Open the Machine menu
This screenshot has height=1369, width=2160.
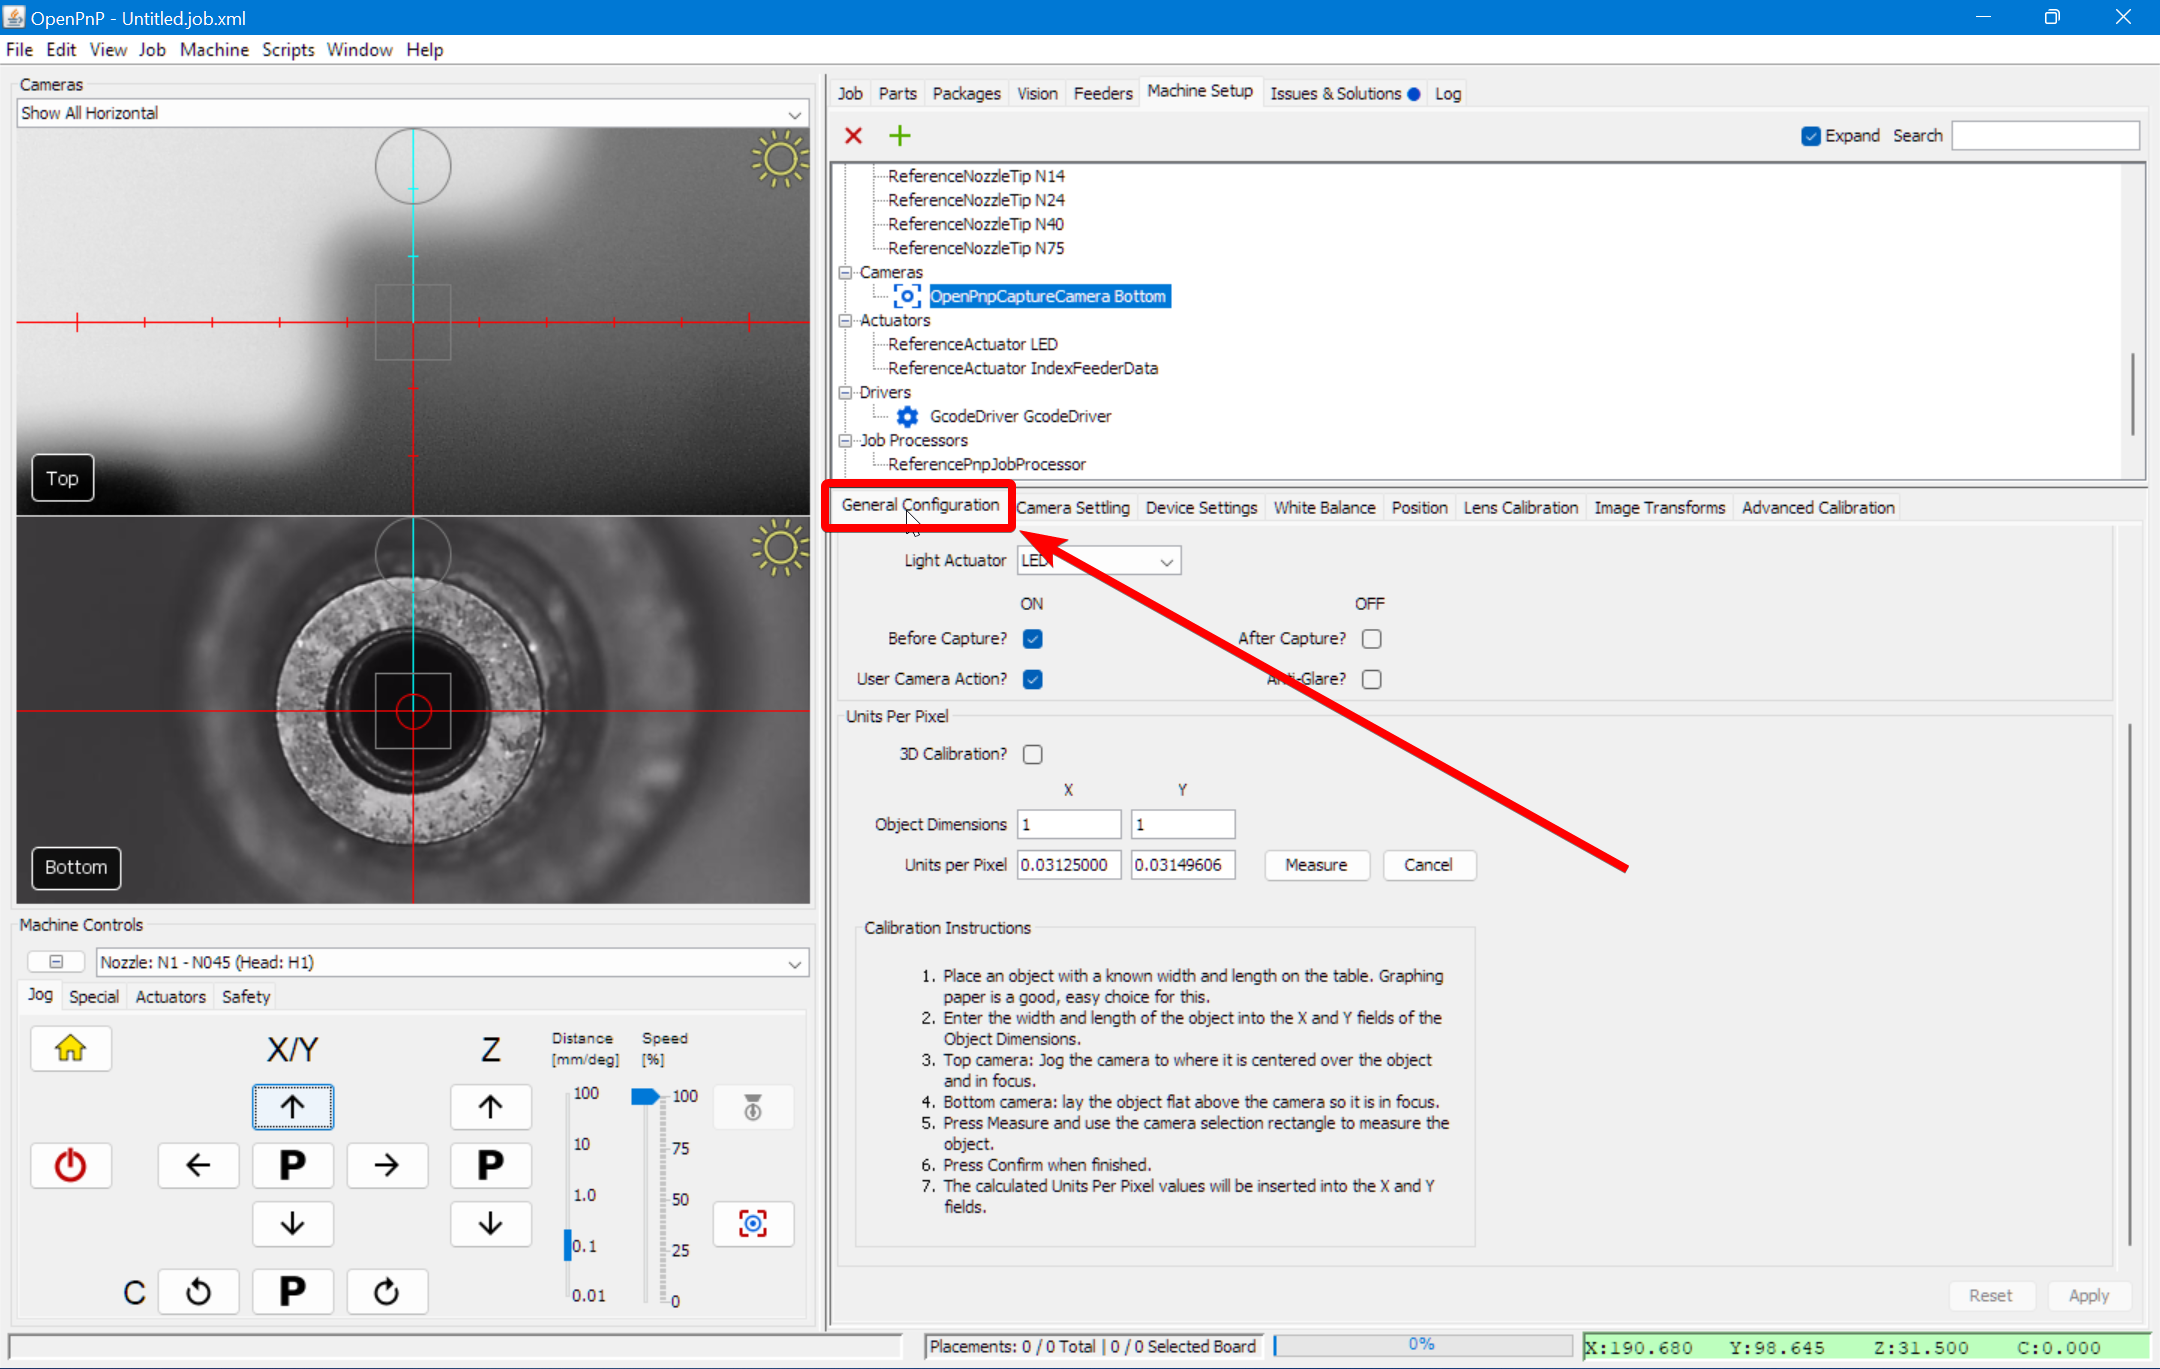click(x=214, y=49)
